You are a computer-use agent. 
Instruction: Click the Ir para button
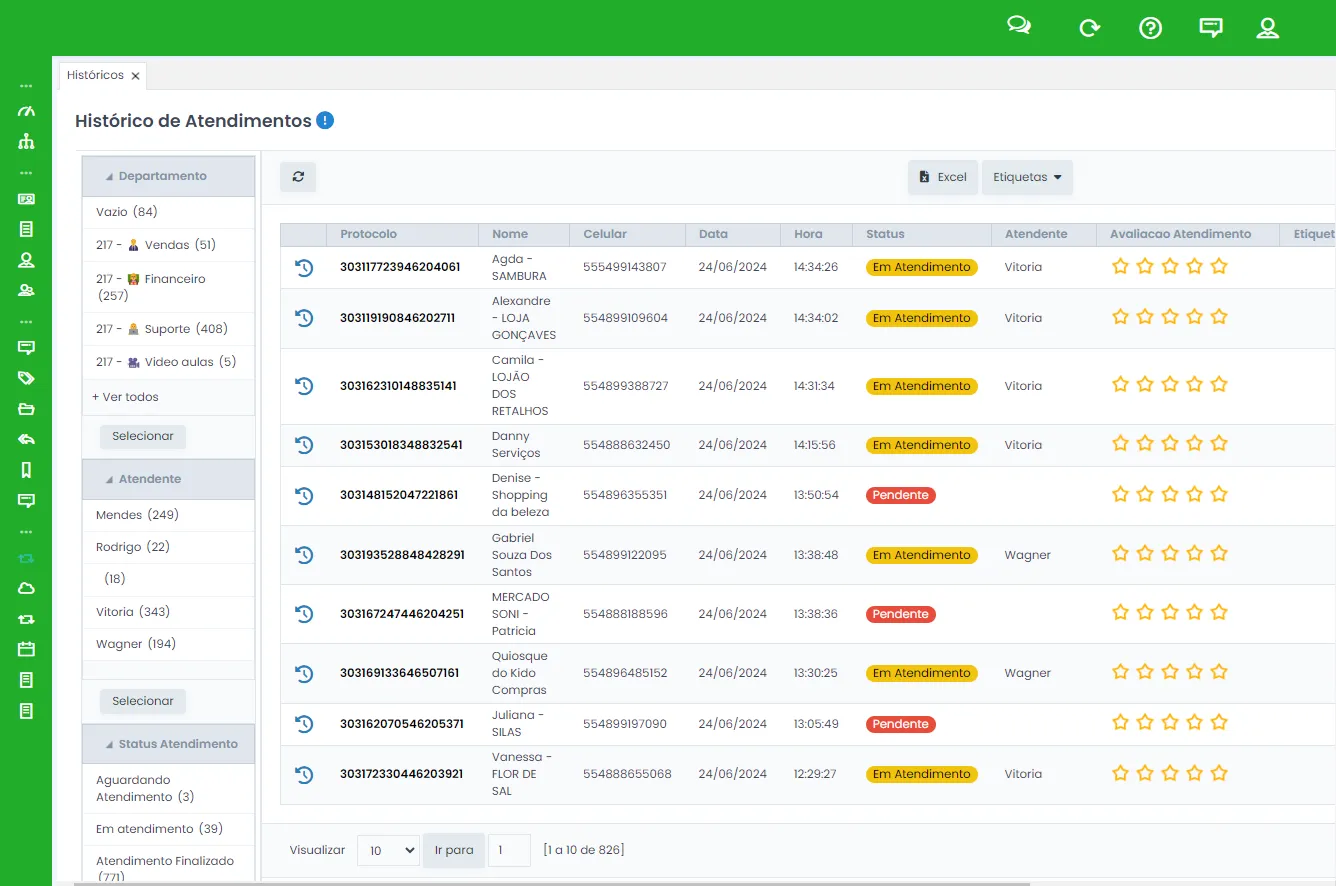pyautogui.click(x=454, y=850)
